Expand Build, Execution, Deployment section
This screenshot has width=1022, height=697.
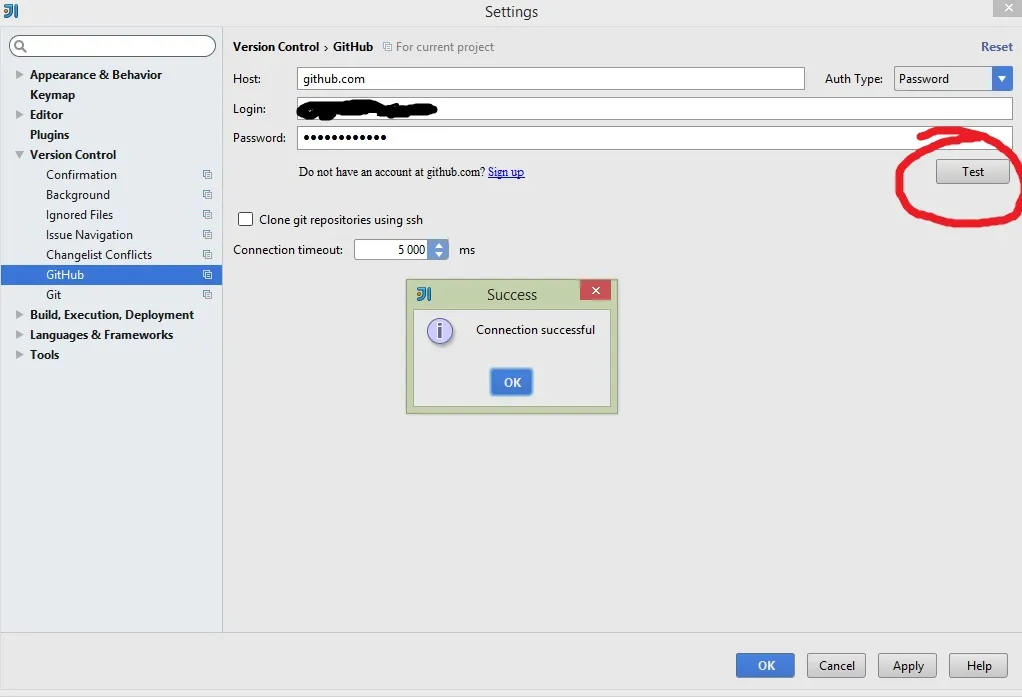click(x=20, y=314)
